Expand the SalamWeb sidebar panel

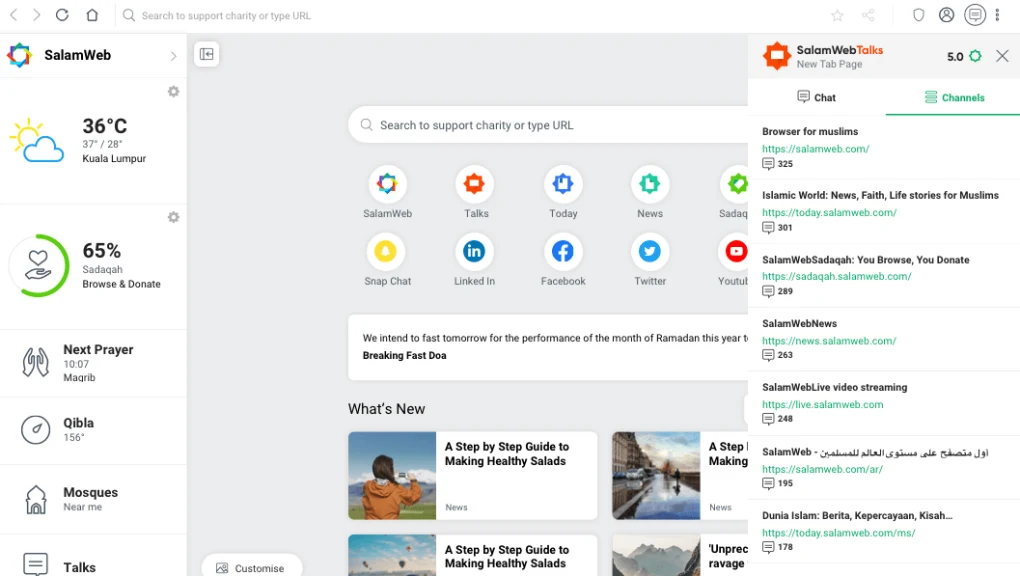tap(173, 55)
